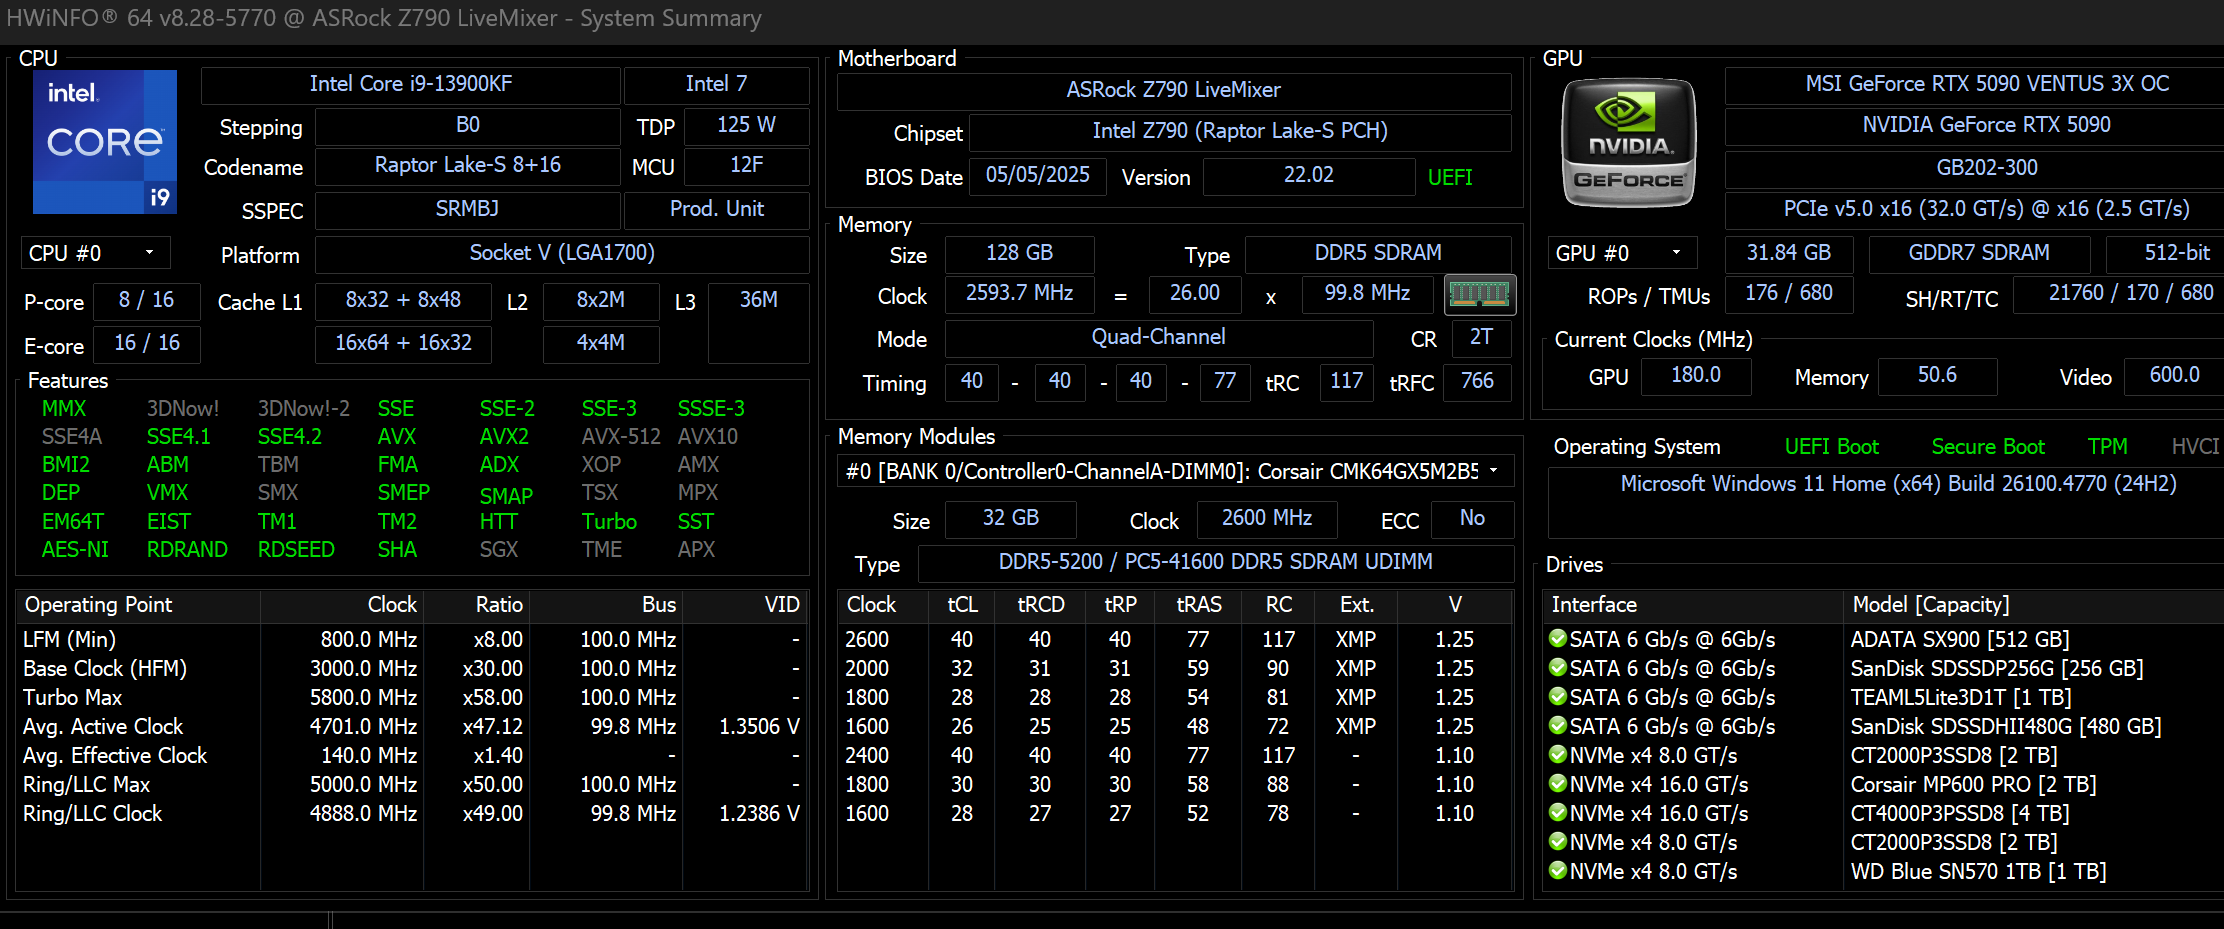
Task: Click the Intel Core i9-13900KF name field
Action: pyautogui.click(x=411, y=85)
